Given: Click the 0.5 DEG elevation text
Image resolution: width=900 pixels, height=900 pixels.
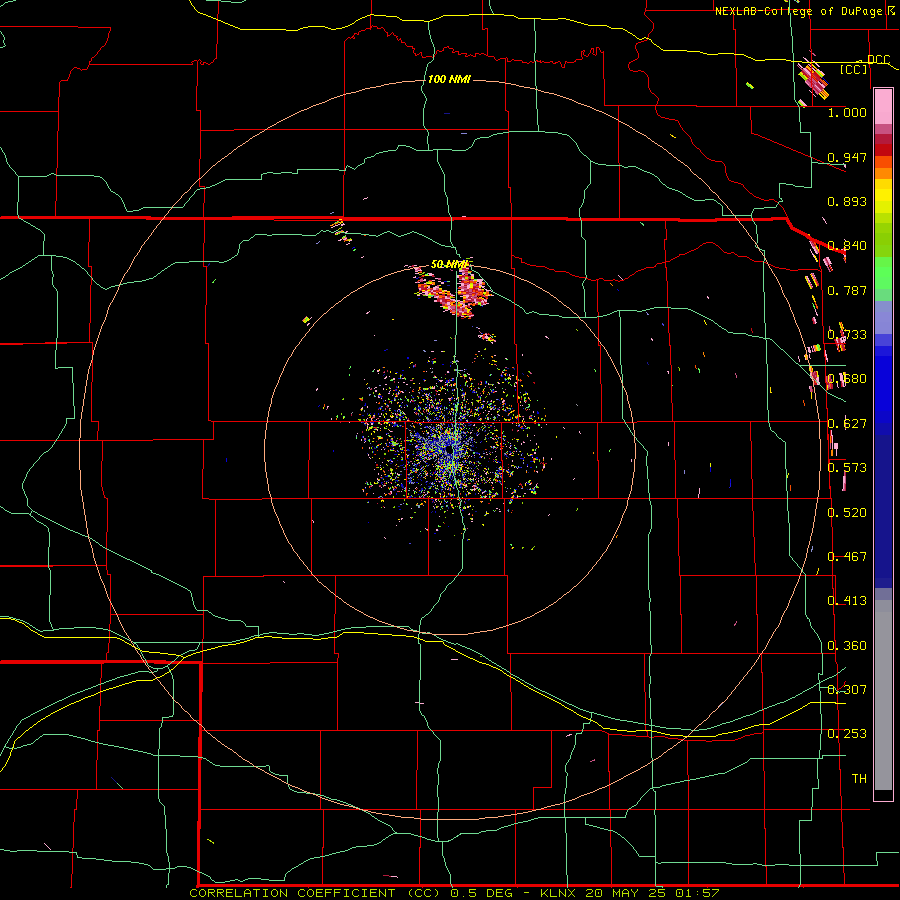Looking at the screenshot, I should click(482, 893).
